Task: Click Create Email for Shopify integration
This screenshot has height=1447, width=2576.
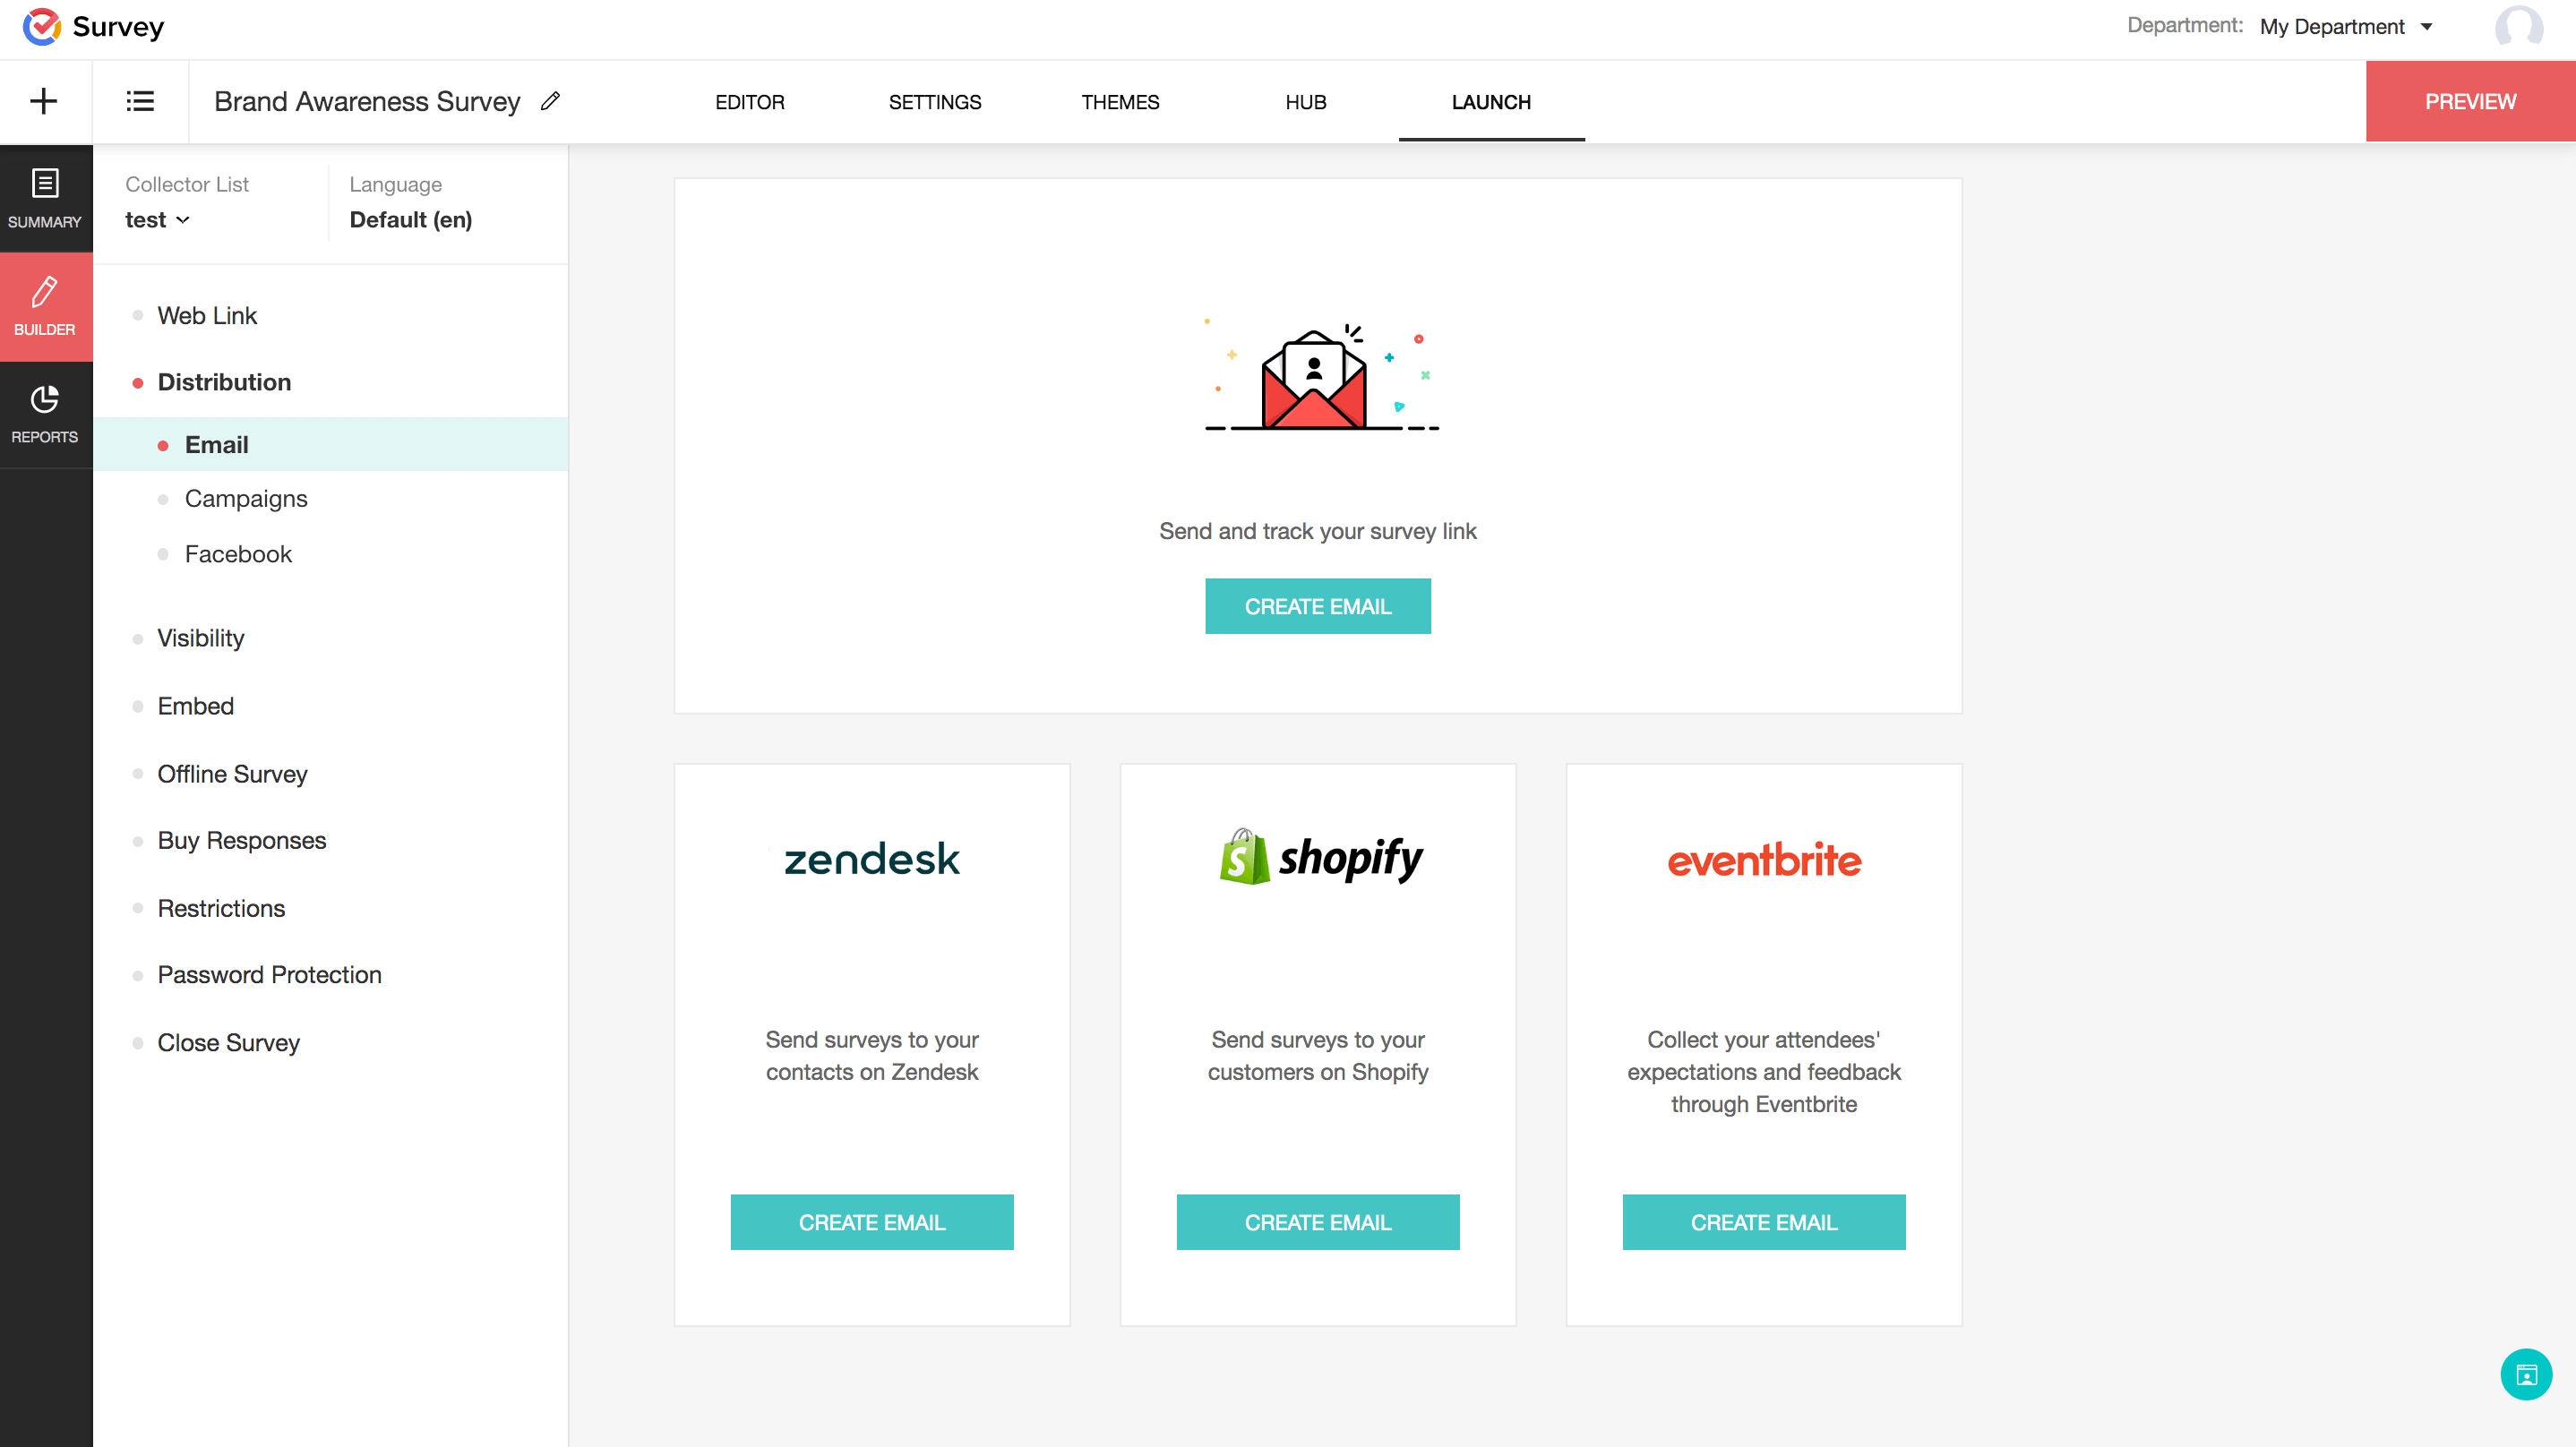Action: click(1318, 1220)
